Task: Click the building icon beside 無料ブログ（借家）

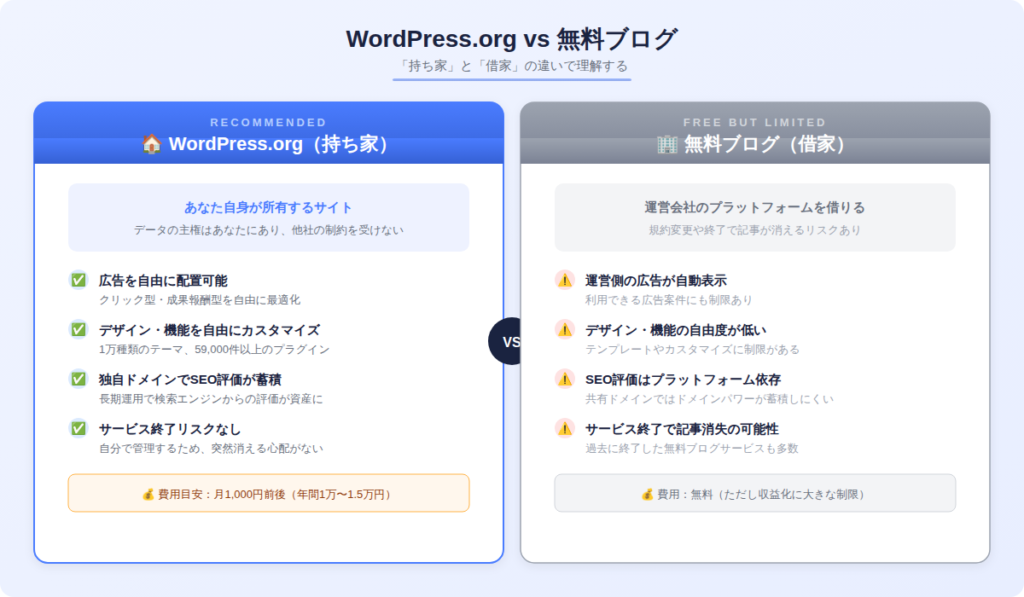Action: click(x=667, y=144)
